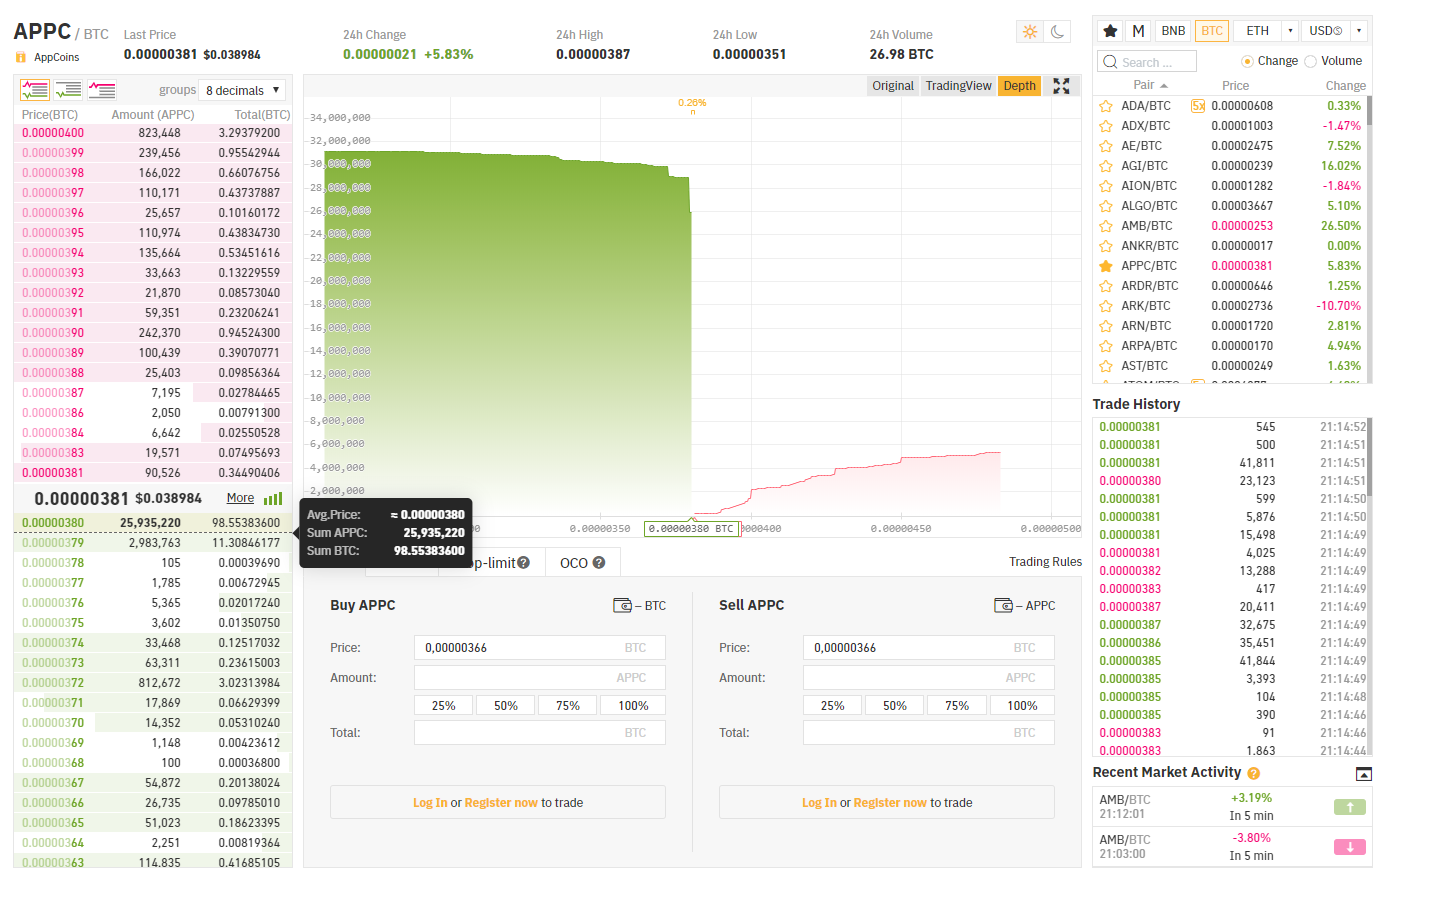The height and width of the screenshot is (903, 1452).
Task: Select the Depth chart tab
Action: click(x=1019, y=86)
